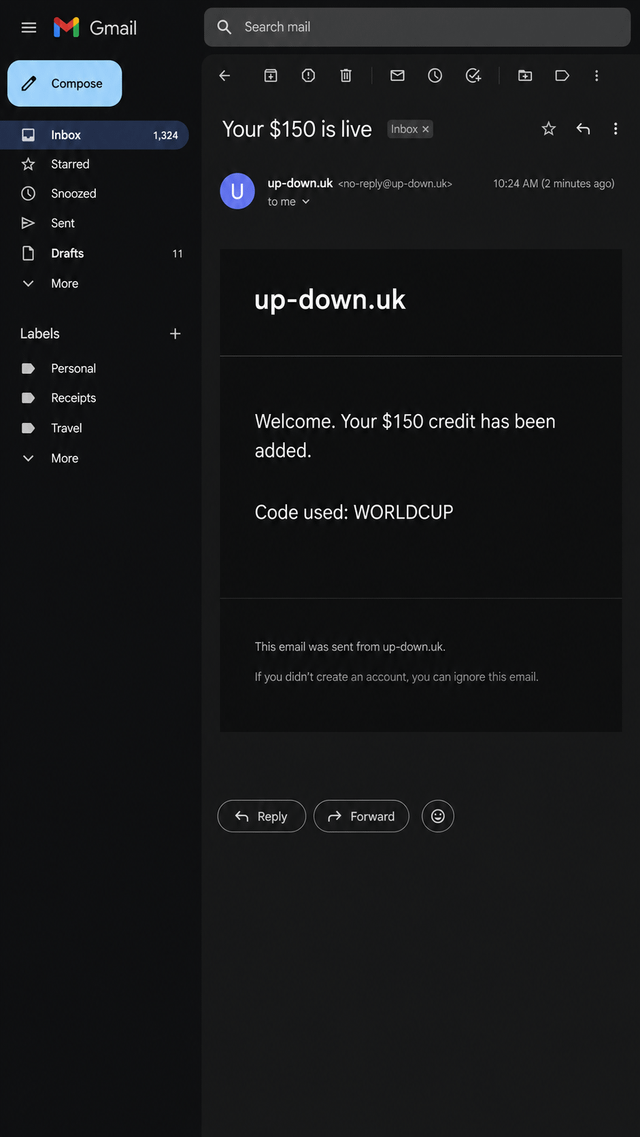This screenshot has height=1137, width=640.
Task: Open the label-as icon in toolbar
Action: pyautogui.click(x=562, y=75)
